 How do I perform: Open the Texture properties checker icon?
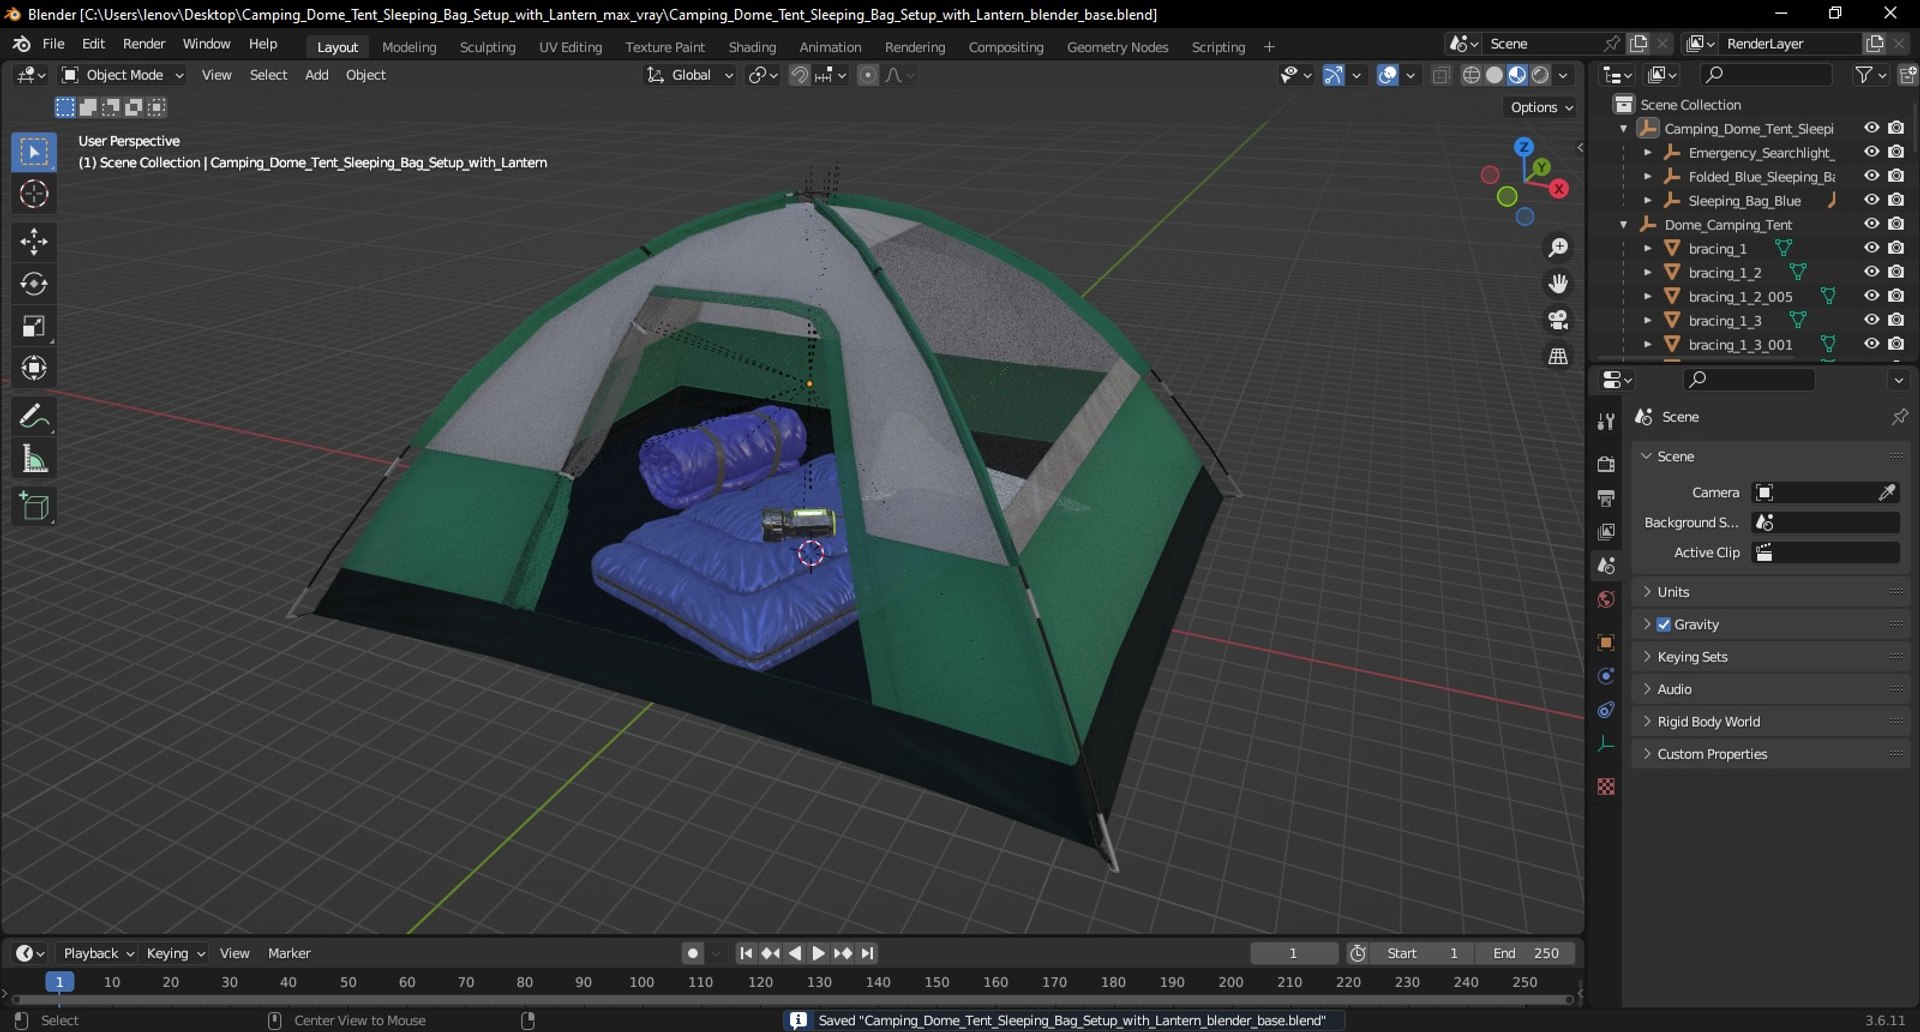click(x=1606, y=787)
